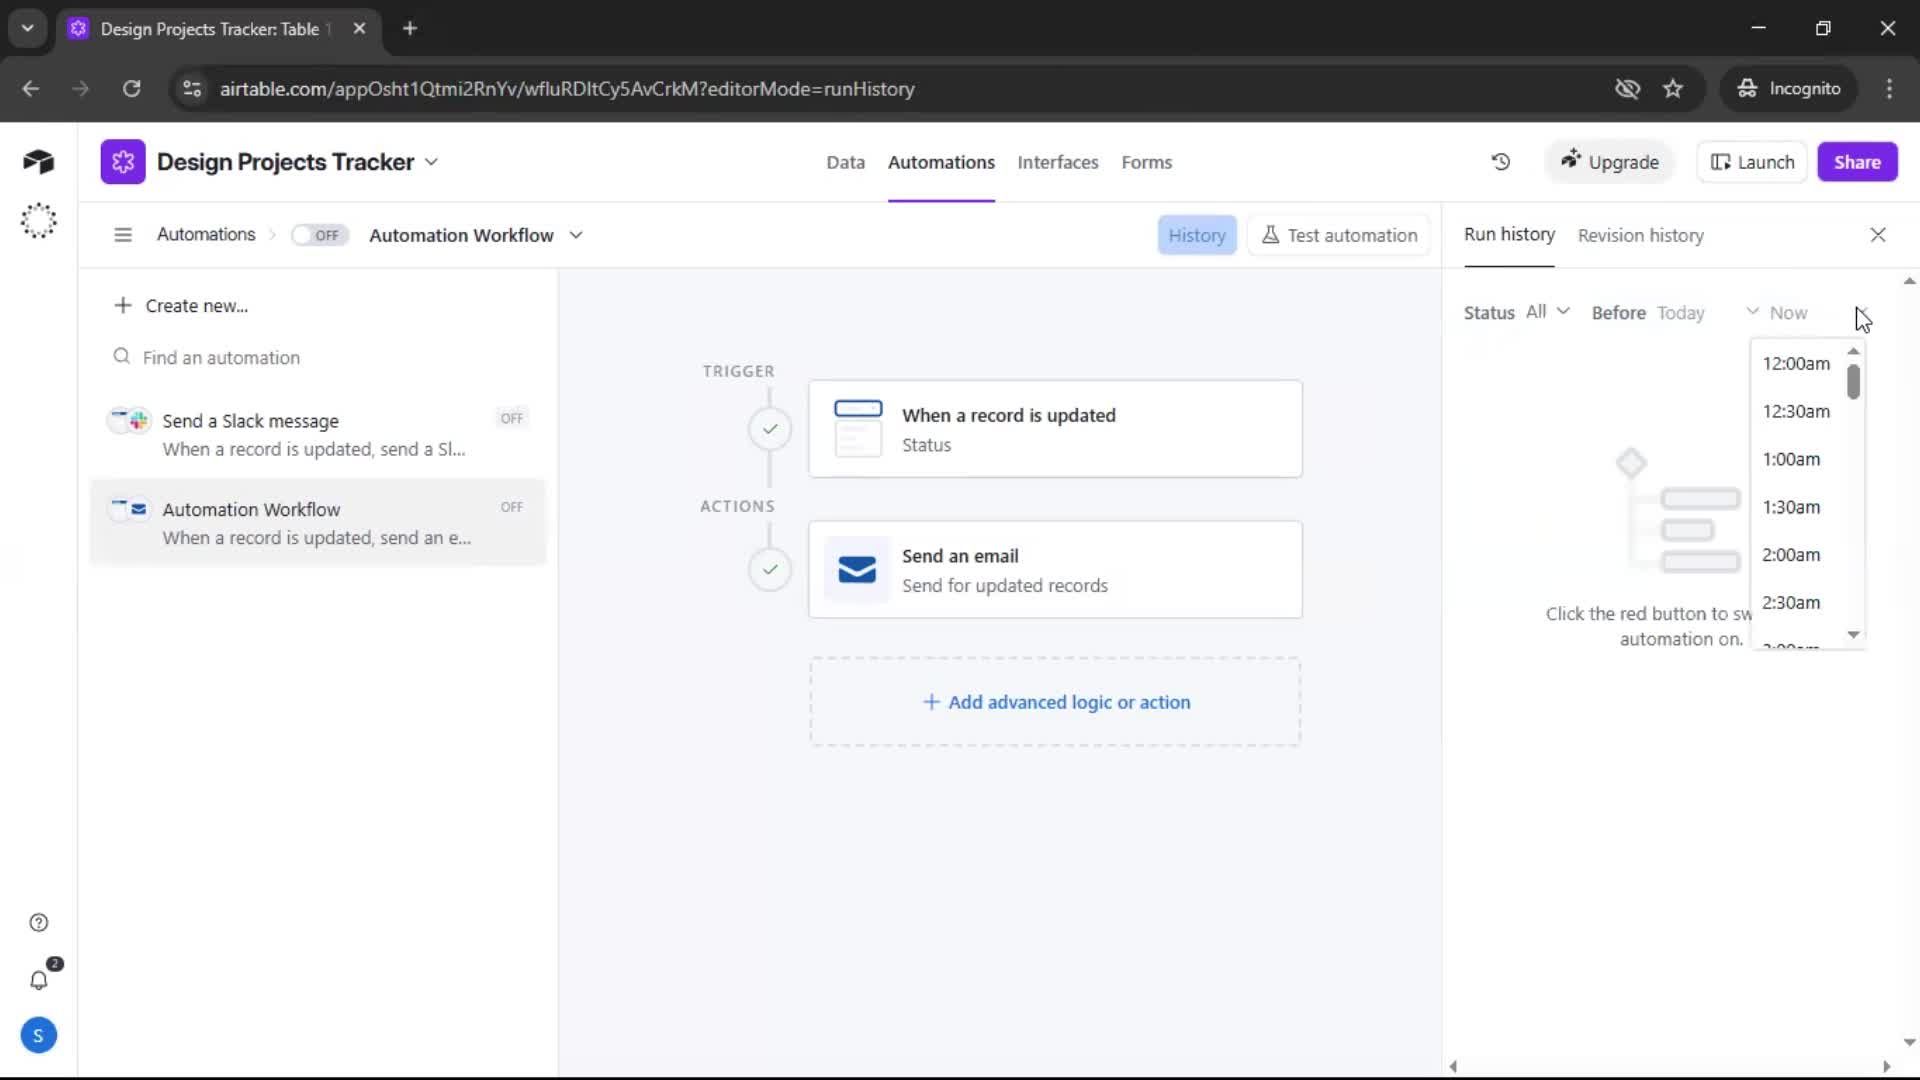Click Add advanced logic or action

(1055, 702)
